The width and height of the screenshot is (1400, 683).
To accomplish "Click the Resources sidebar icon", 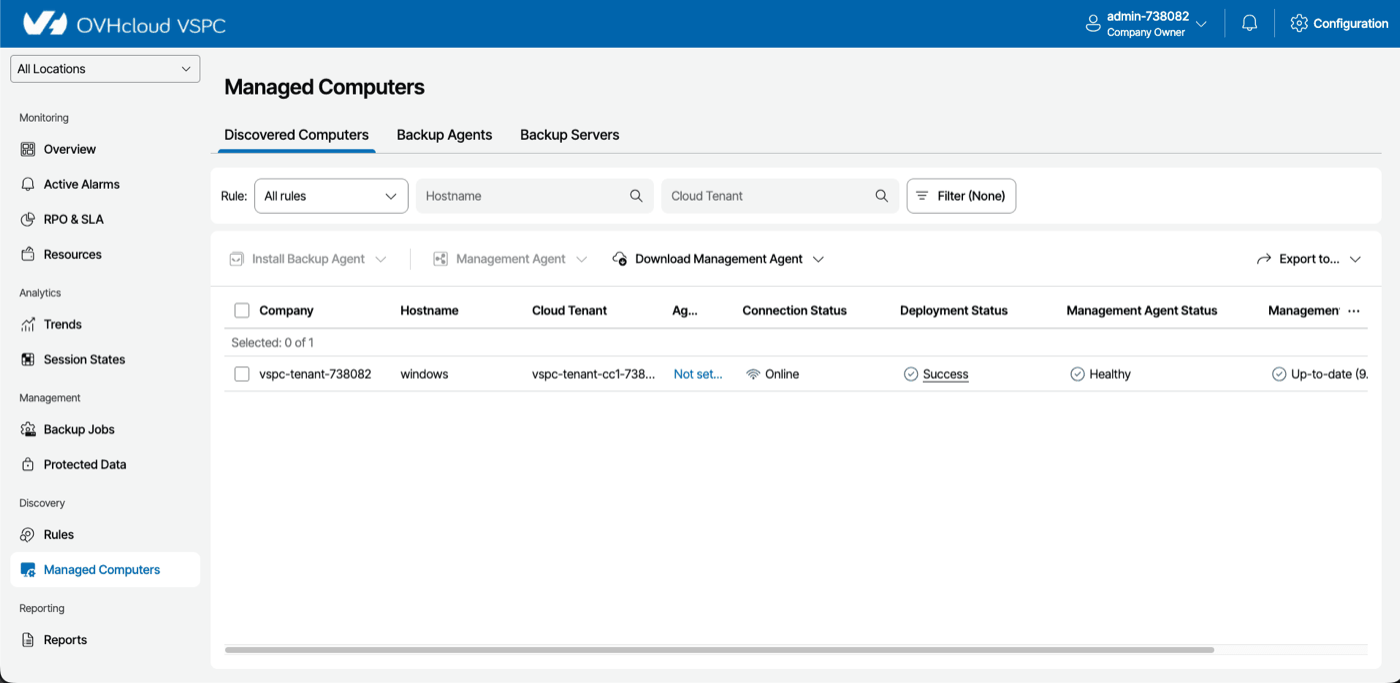I will (x=28, y=254).
